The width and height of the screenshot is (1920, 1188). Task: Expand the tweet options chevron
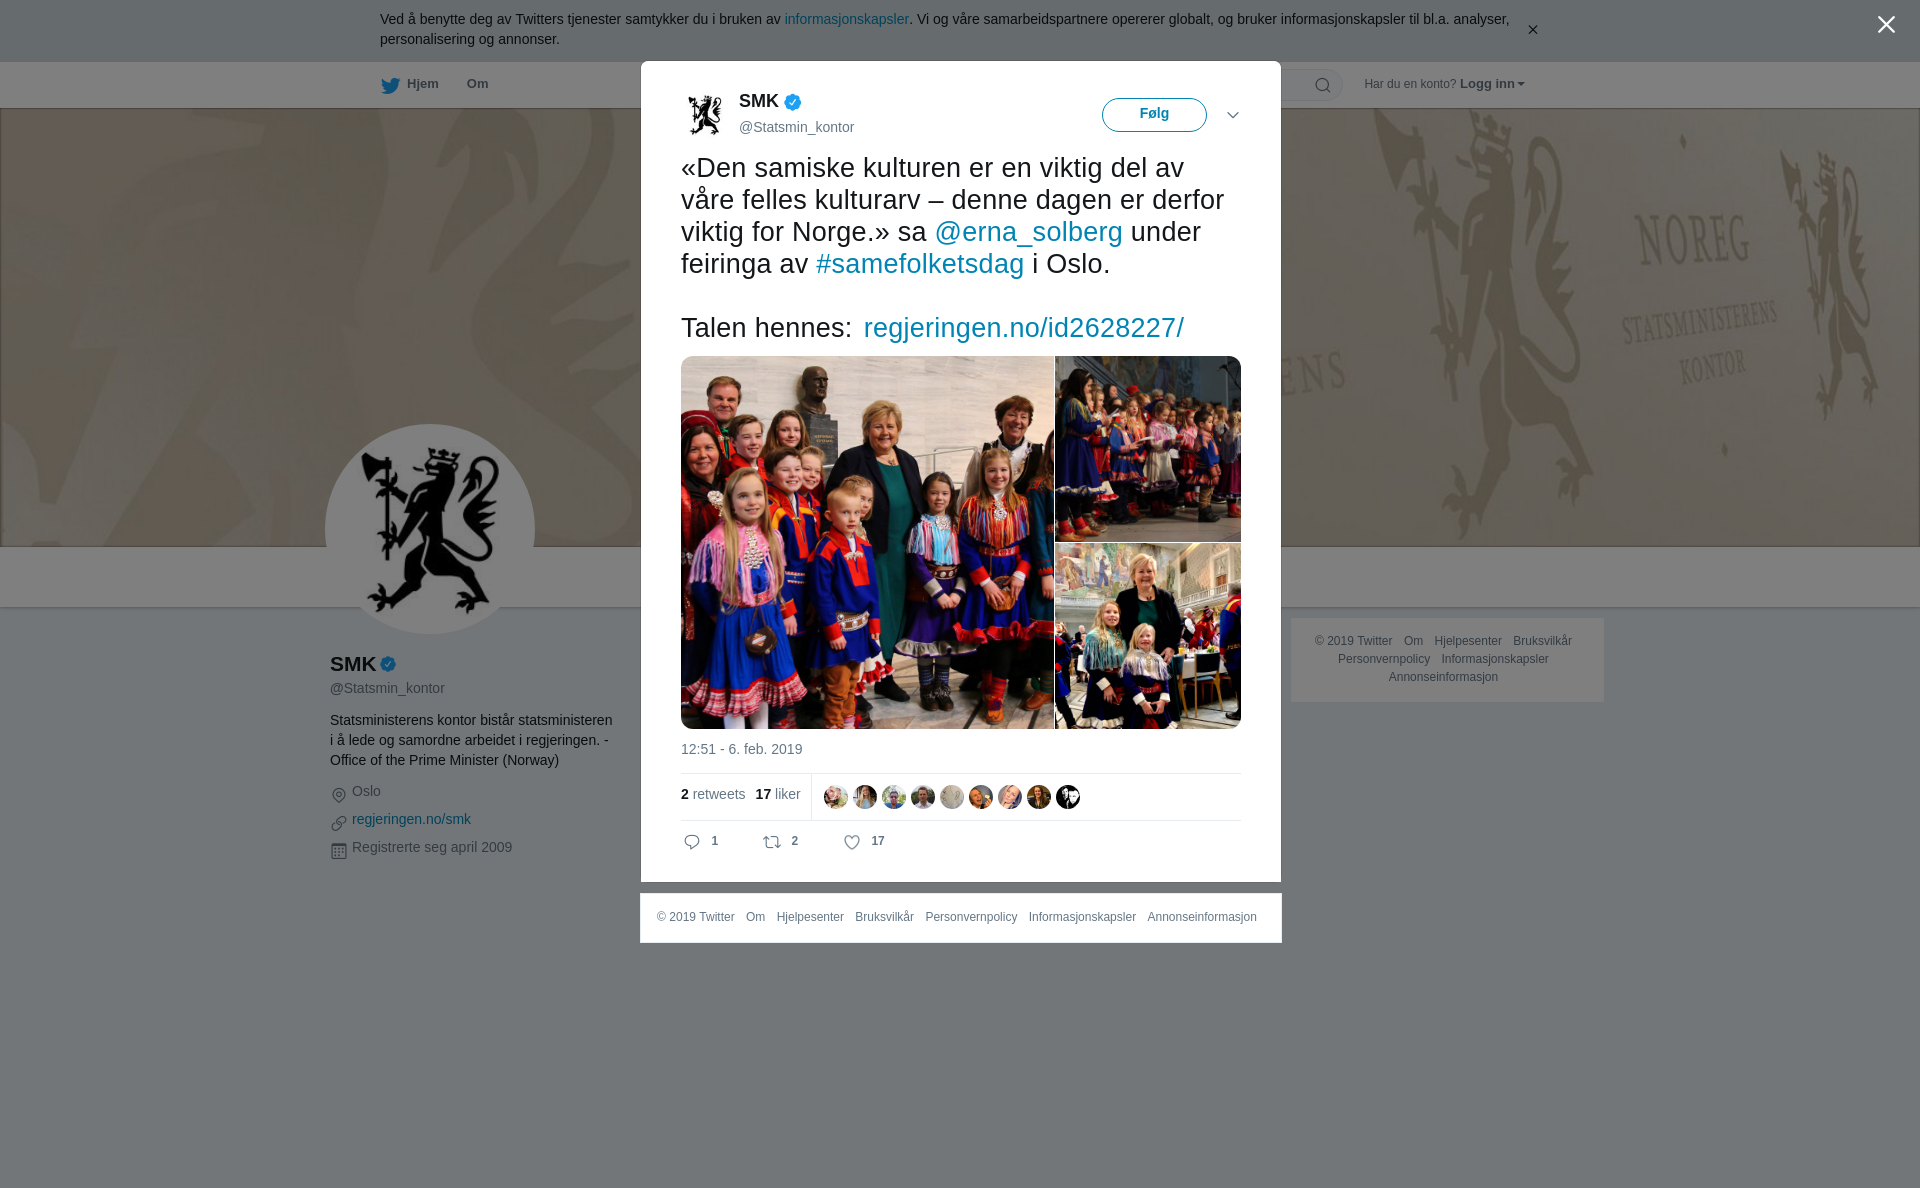tap(1233, 115)
